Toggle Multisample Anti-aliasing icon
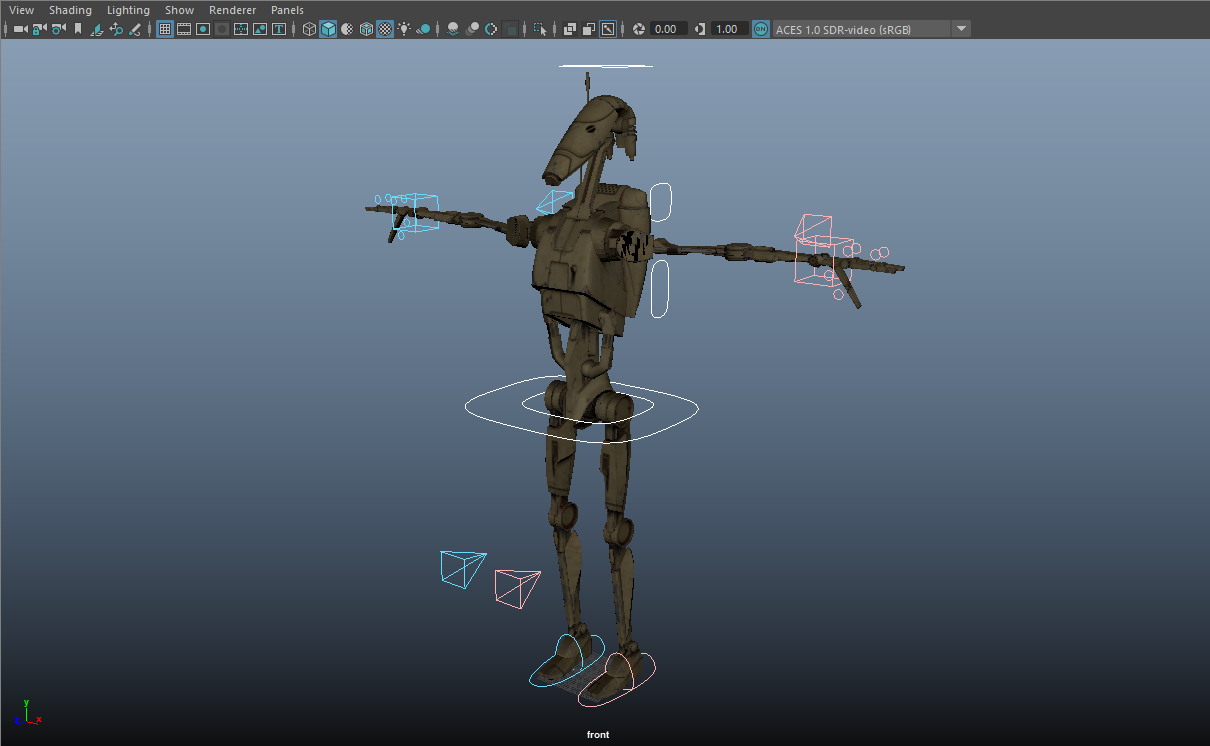Screen dimensions: 1210x746 [x=491, y=29]
